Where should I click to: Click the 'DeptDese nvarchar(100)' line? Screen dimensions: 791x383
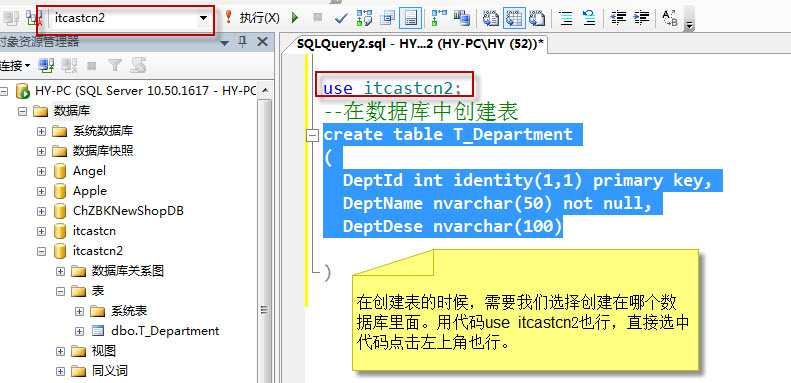[453, 227]
